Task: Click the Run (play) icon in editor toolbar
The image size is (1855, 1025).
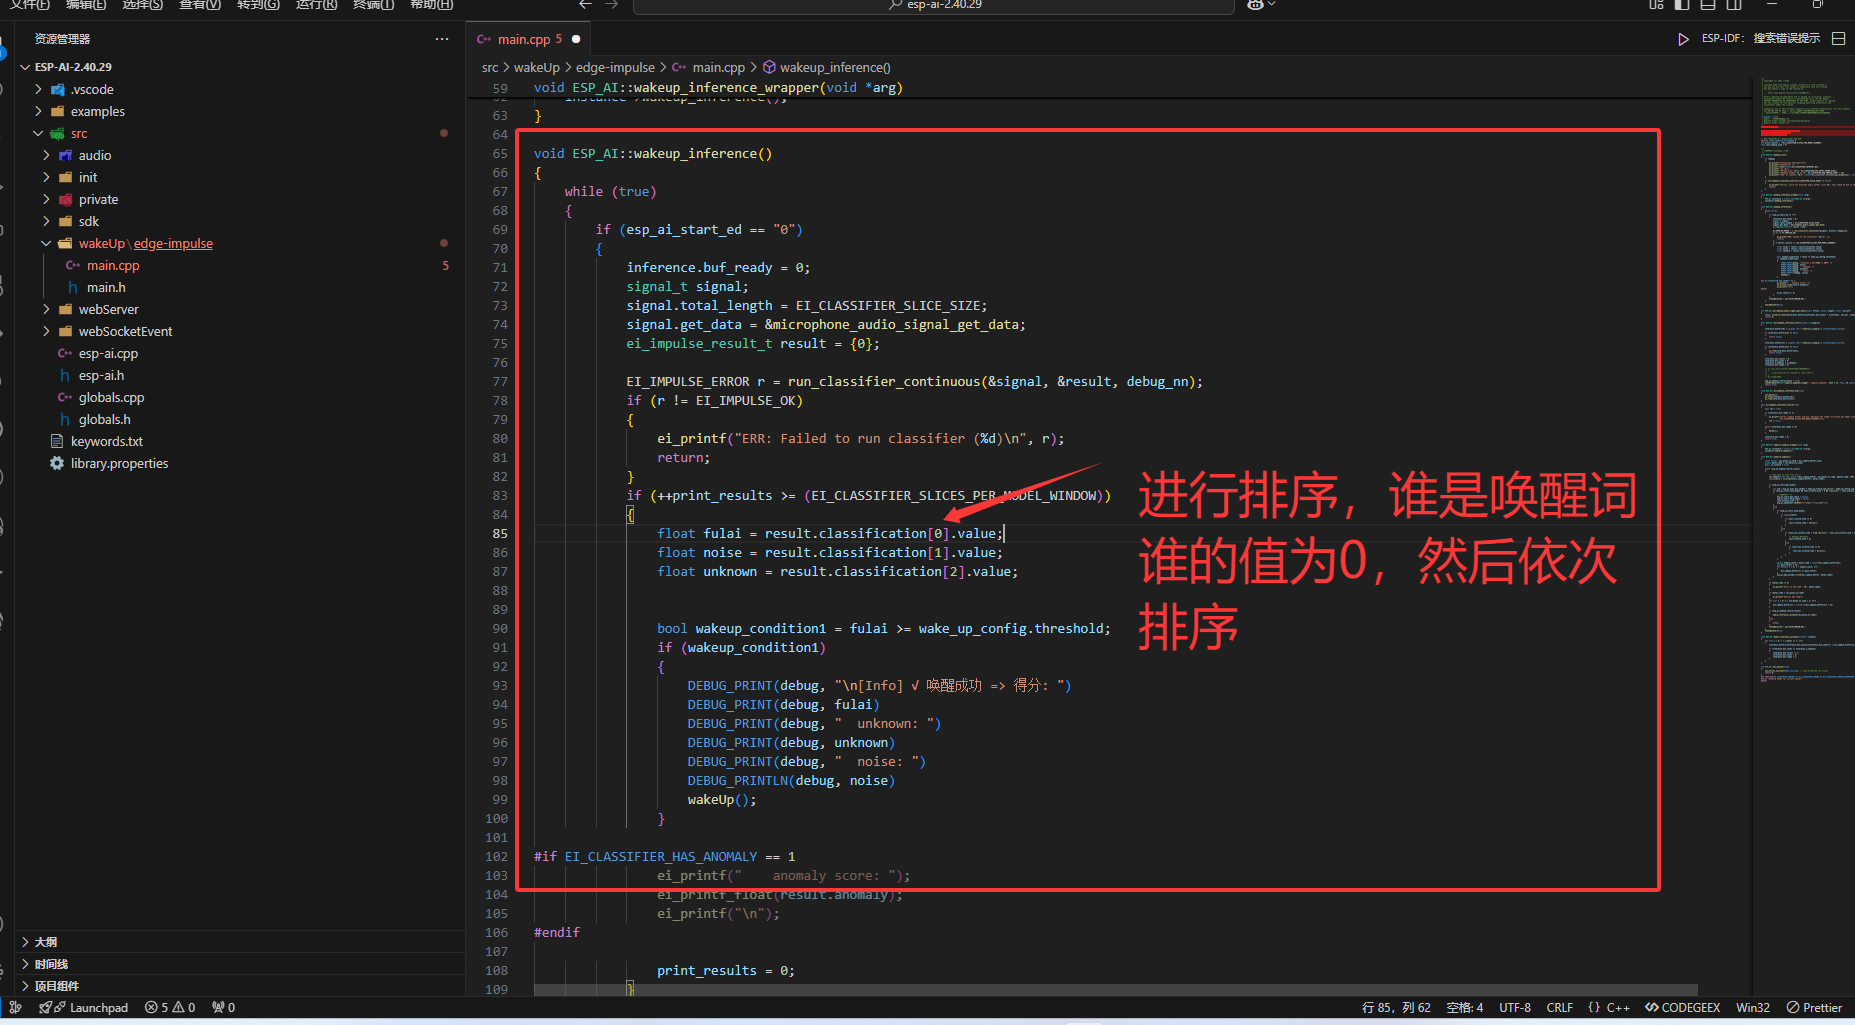Action: 1683,39
